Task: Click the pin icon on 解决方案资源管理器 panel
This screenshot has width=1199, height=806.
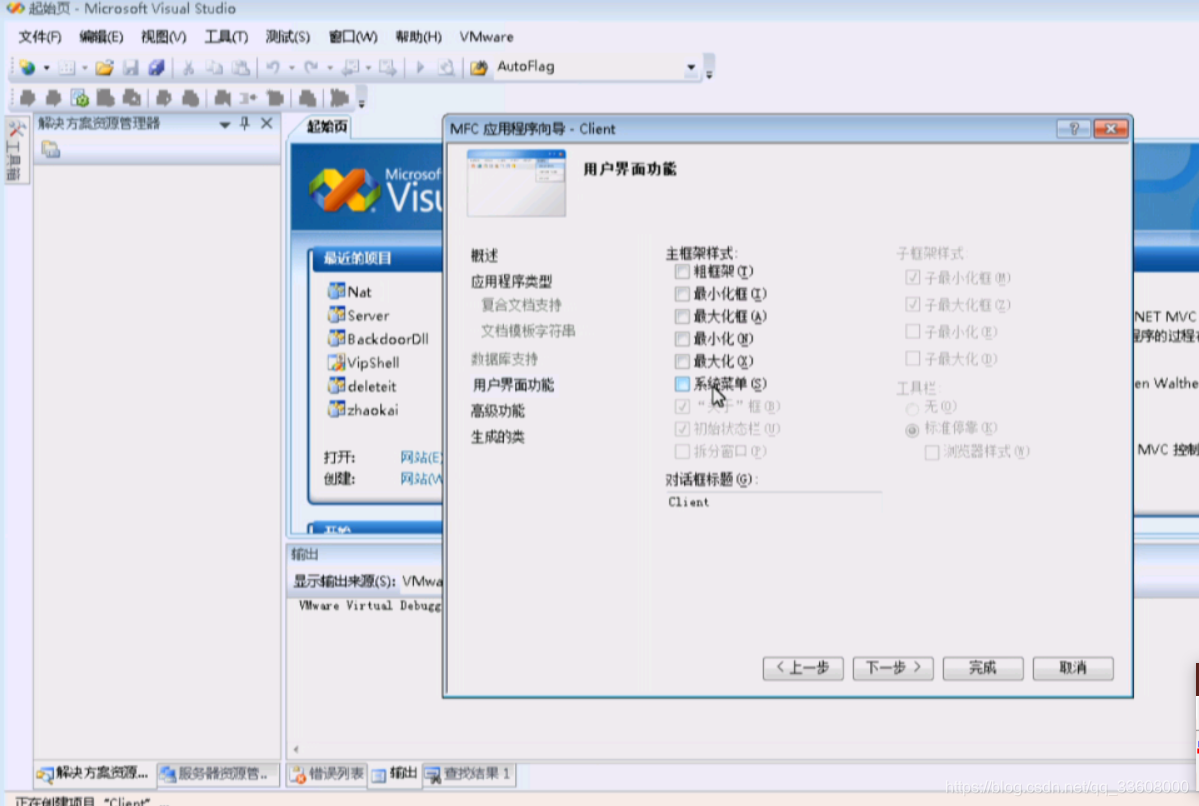Action: click(243, 122)
